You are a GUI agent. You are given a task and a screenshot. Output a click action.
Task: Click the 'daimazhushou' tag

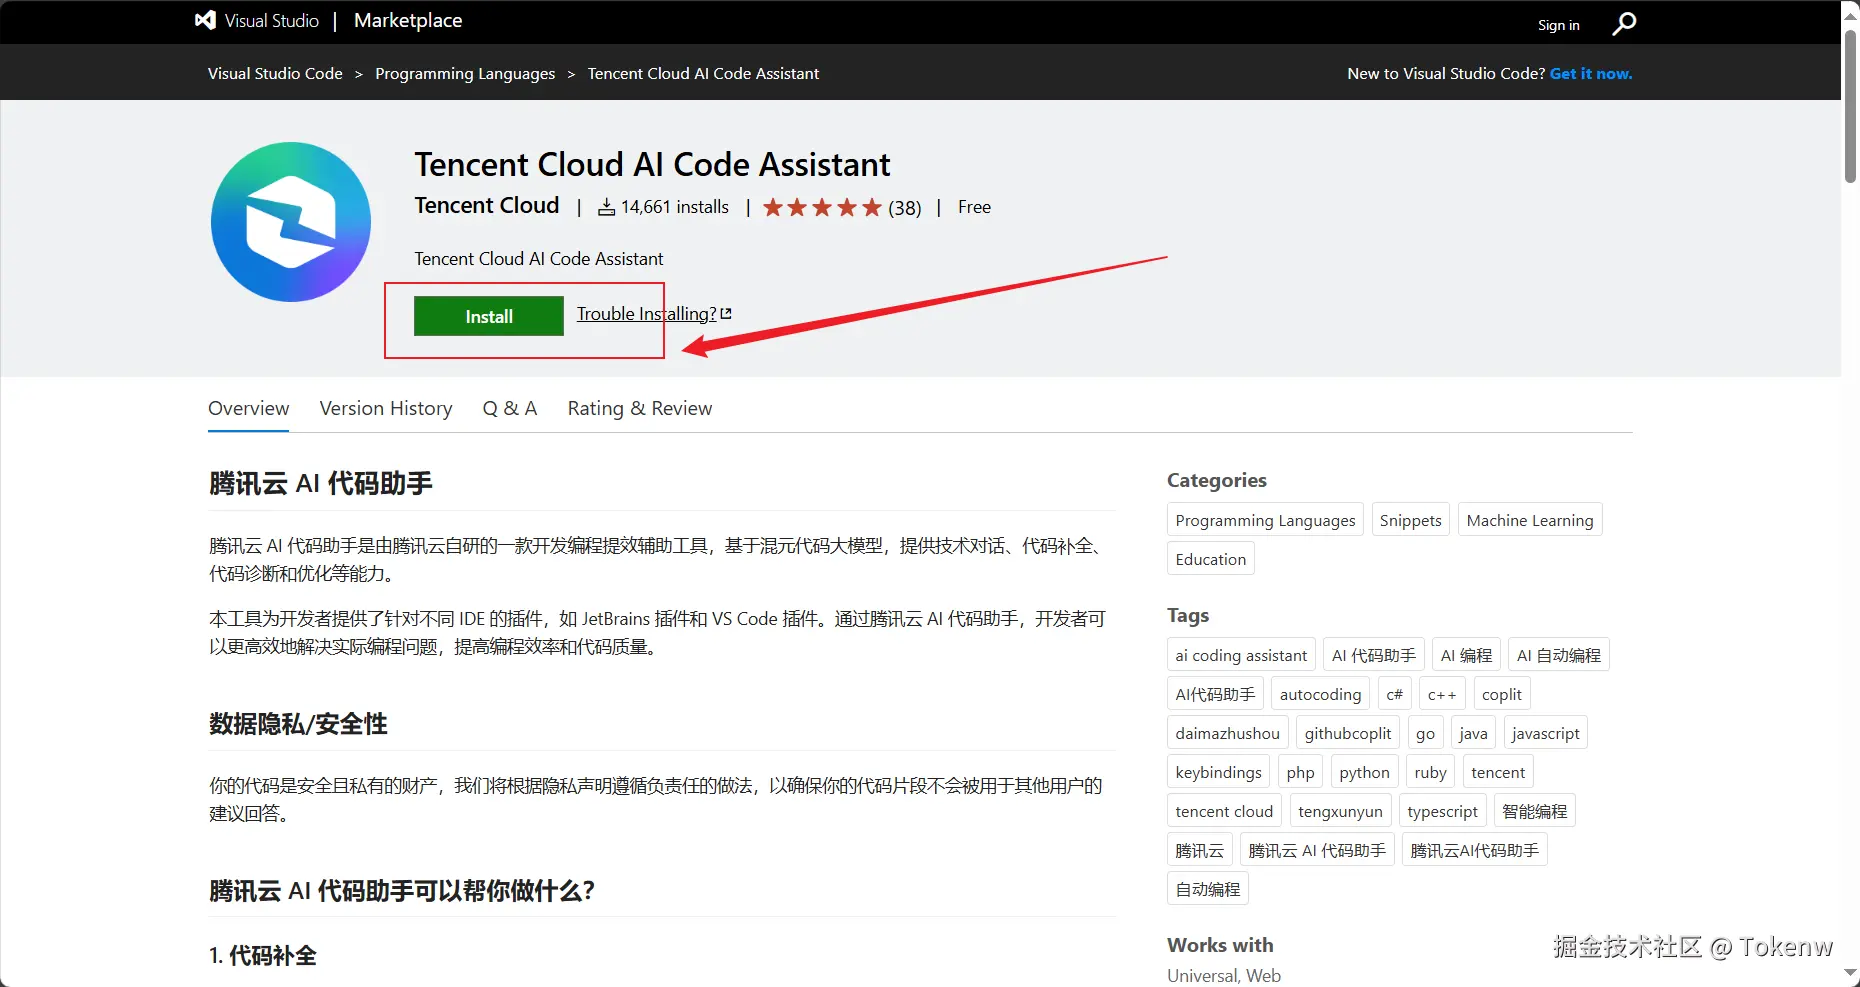1228,733
